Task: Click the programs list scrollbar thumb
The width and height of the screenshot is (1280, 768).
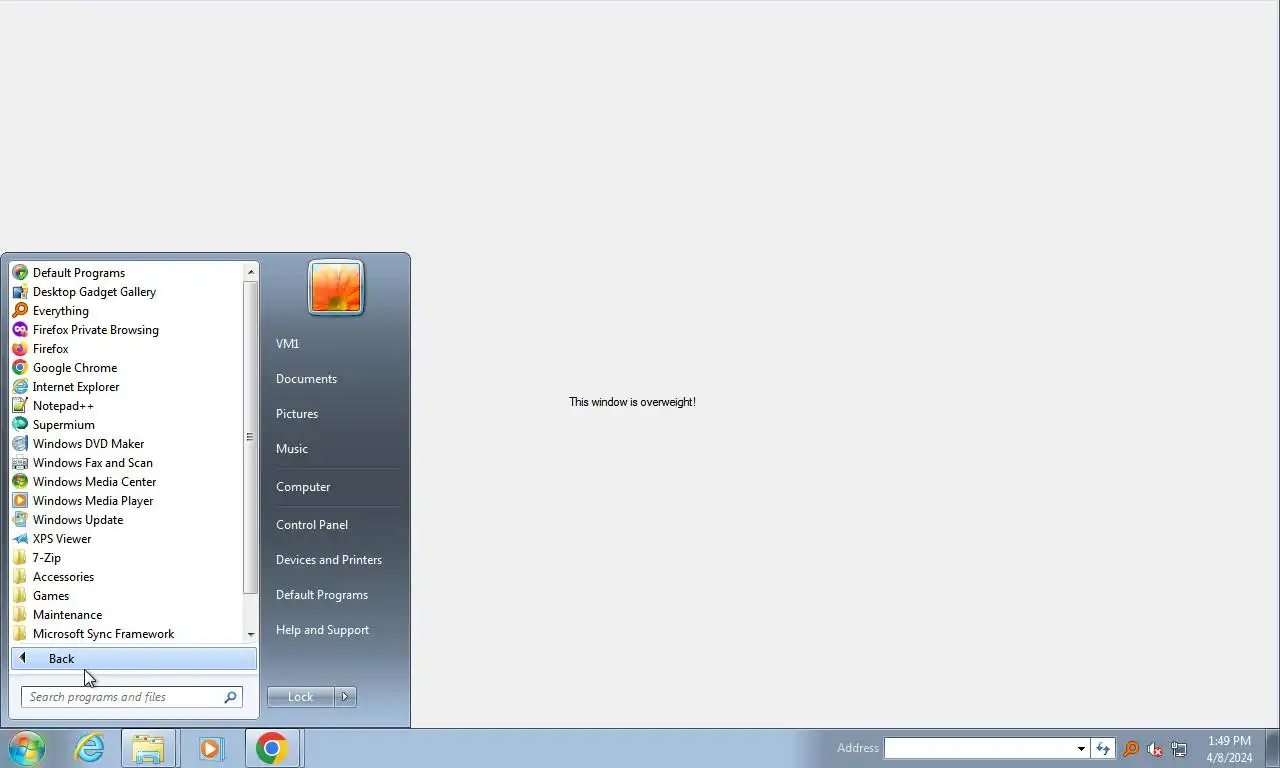Action: pos(251,437)
